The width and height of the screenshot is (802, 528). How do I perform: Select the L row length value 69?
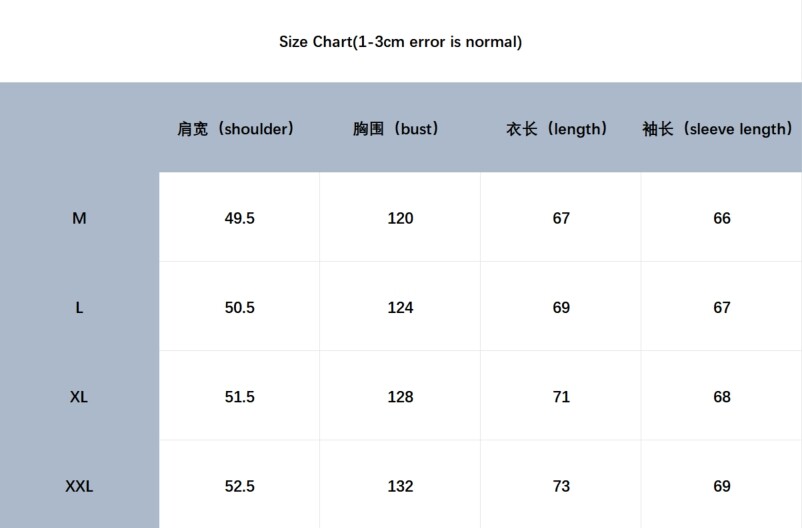[x=561, y=308]
